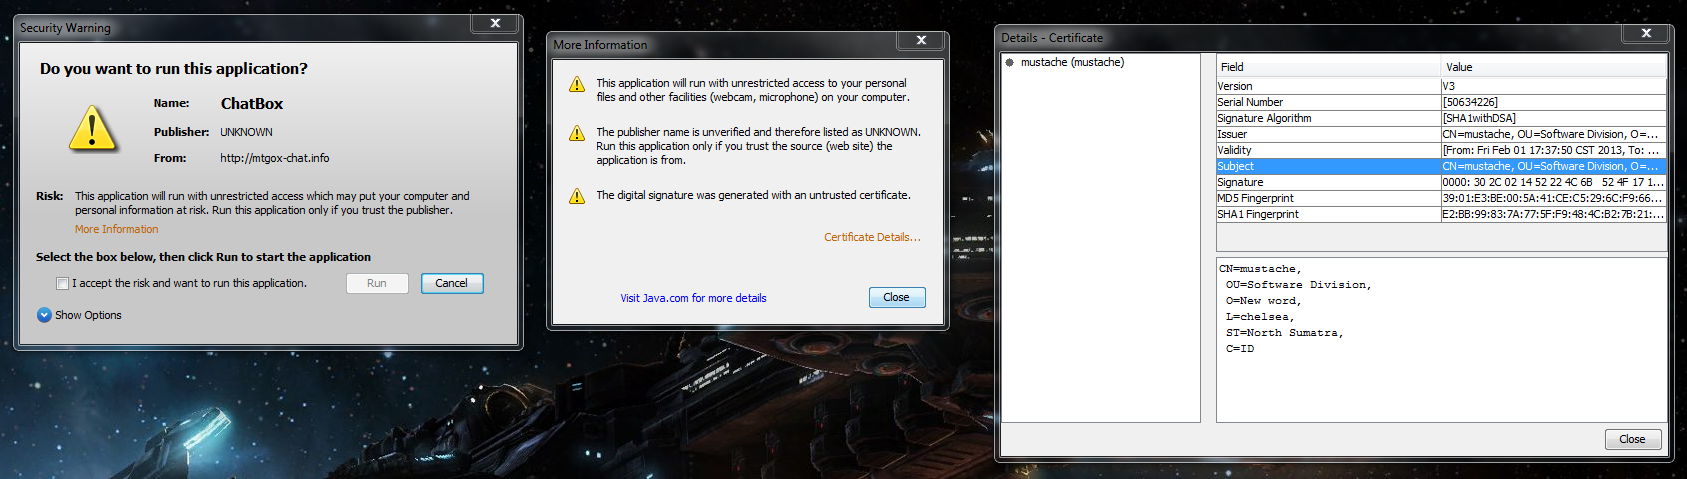The image size is (1687, 479).
Task: Select the SHA1 Fingerprint row
Action: pos(1441,214)
